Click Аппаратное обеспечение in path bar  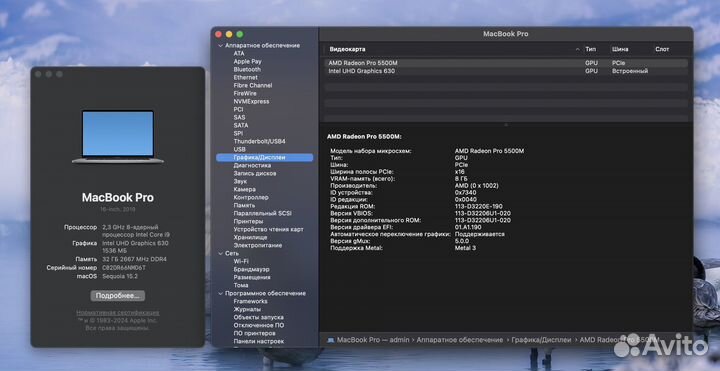(460, 340)
